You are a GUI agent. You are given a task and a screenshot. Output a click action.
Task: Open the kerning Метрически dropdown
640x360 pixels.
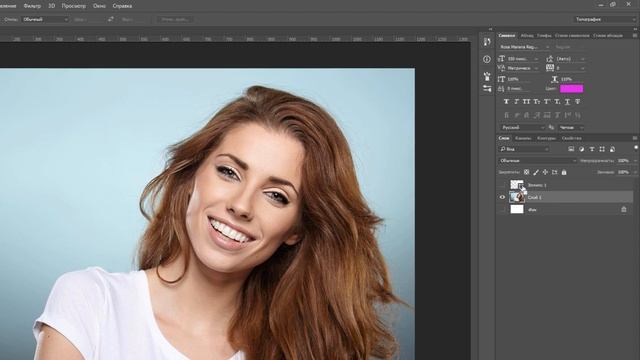click(x=522, y=68)
